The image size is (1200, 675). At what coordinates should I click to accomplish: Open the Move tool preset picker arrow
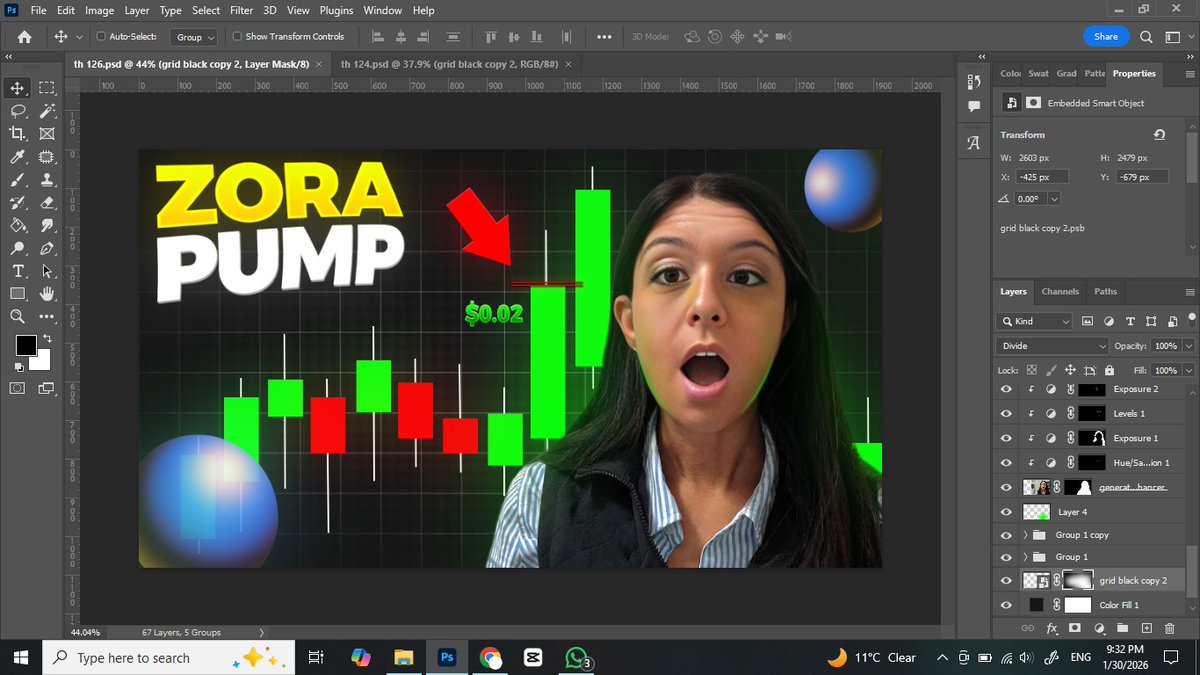79,37
